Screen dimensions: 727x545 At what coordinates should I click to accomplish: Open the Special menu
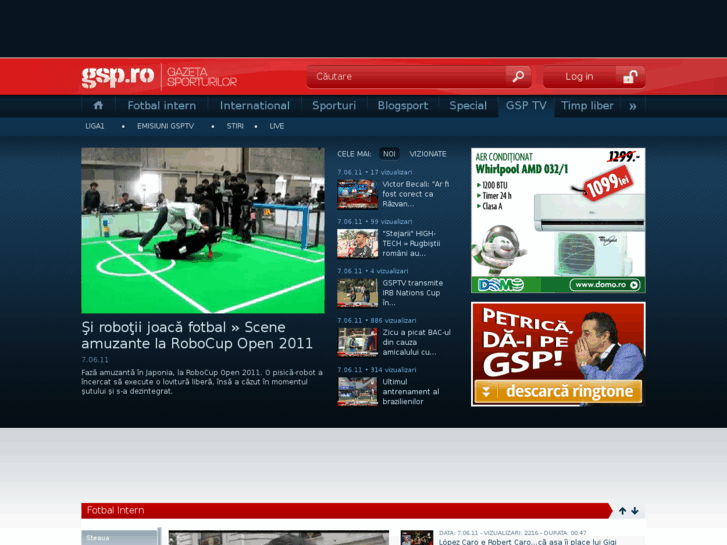(x=468, y=106)
